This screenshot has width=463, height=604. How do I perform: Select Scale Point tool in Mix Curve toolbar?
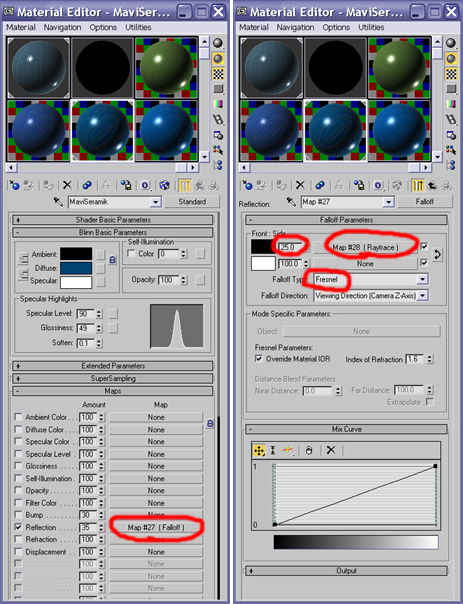(273, 450)
